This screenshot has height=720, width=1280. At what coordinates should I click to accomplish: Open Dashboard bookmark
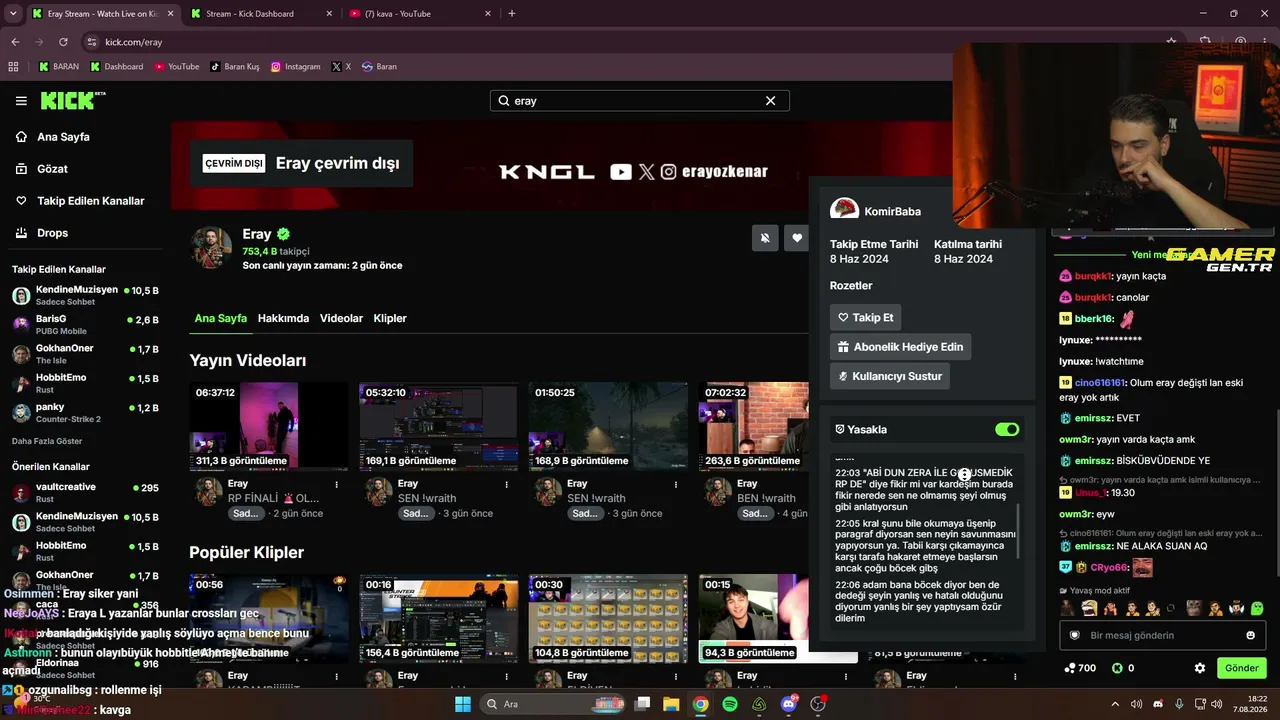[117, 67]
